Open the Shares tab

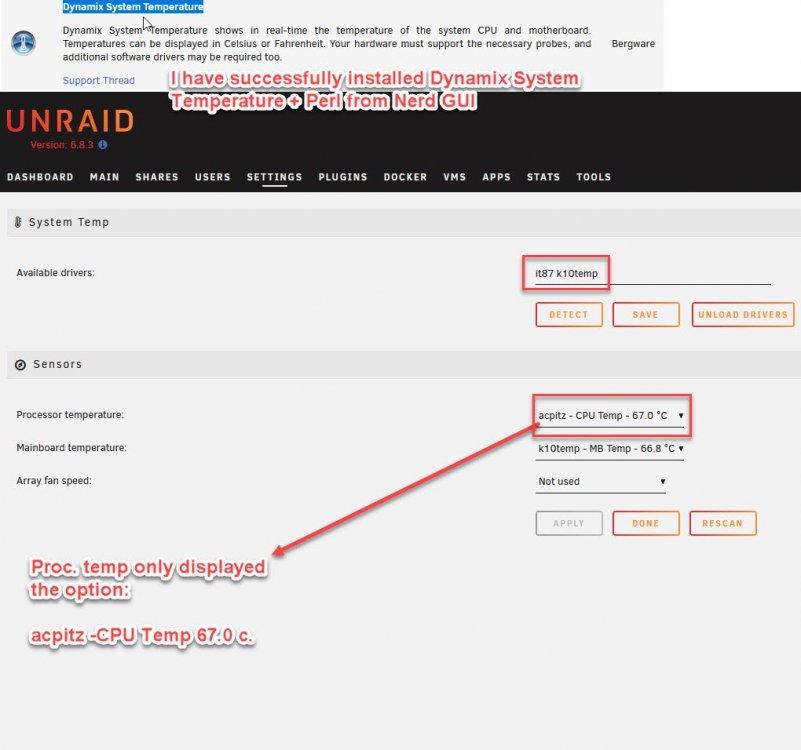(157, 177)
